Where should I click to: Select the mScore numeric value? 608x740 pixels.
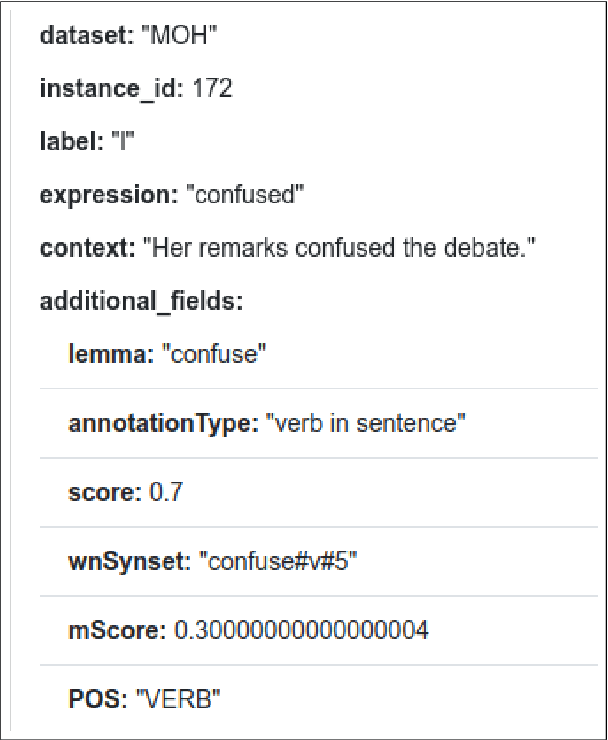300,630
